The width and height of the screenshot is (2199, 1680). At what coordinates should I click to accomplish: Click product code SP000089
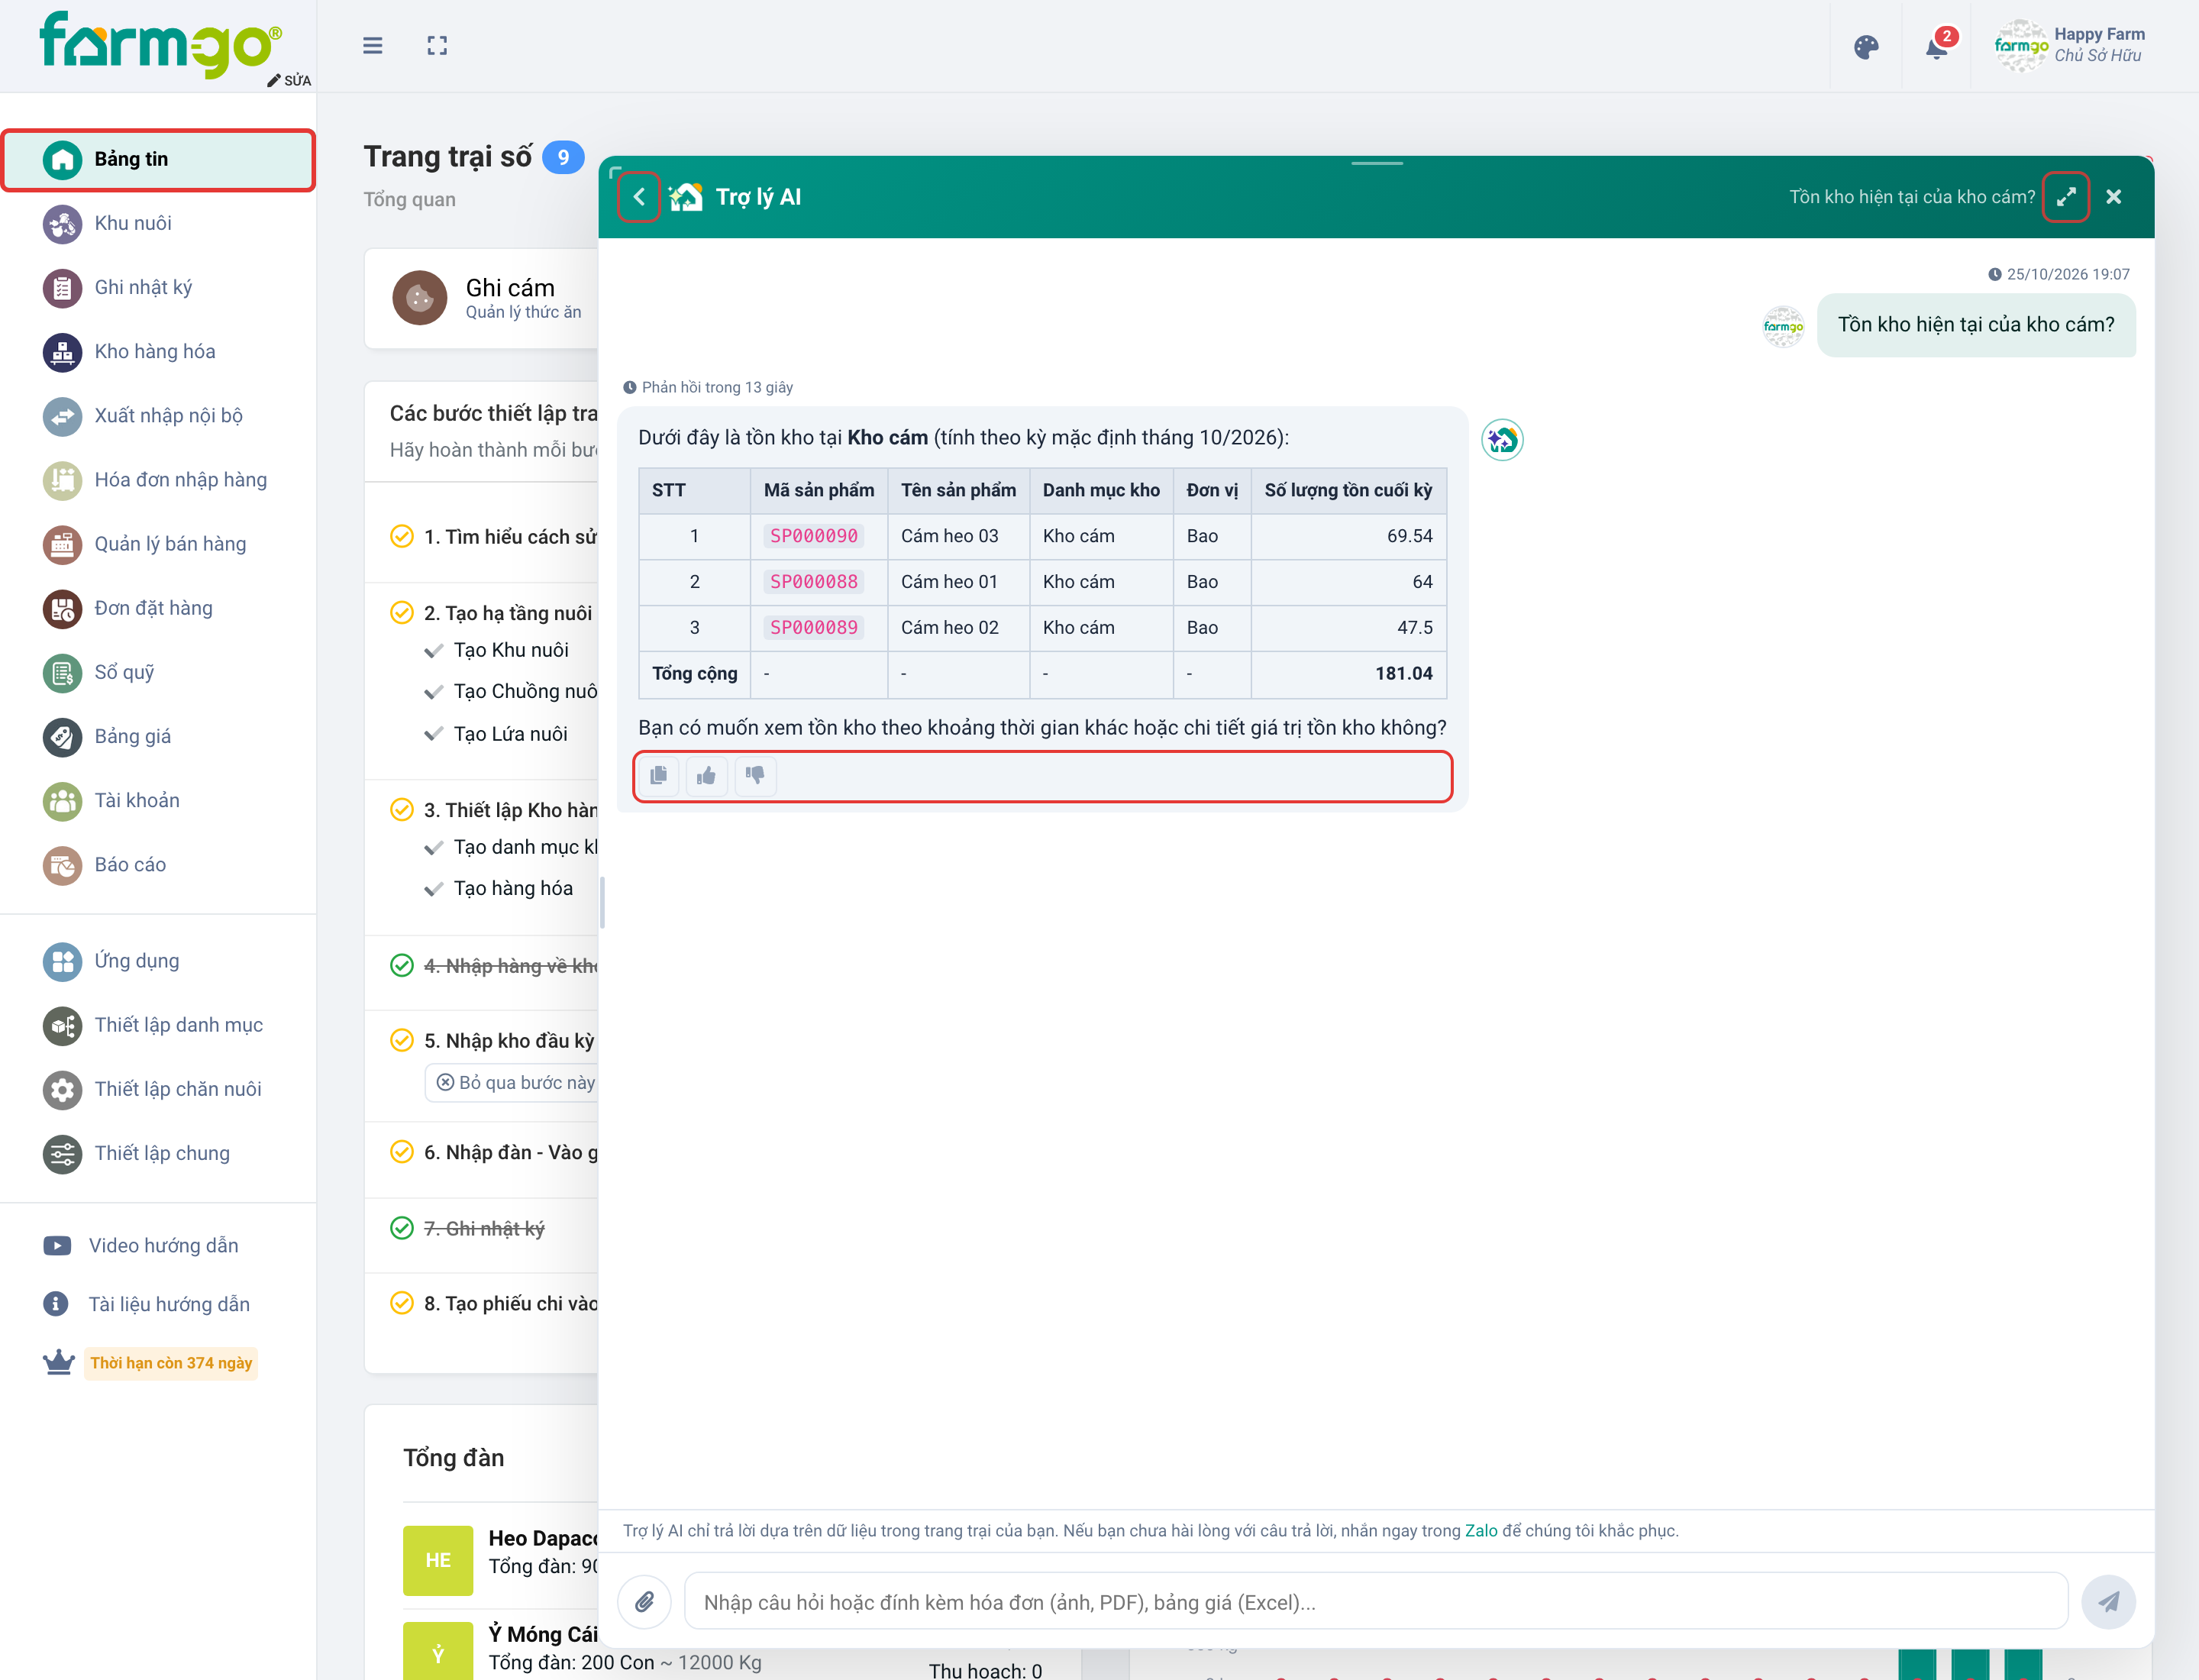coord(813,628)
